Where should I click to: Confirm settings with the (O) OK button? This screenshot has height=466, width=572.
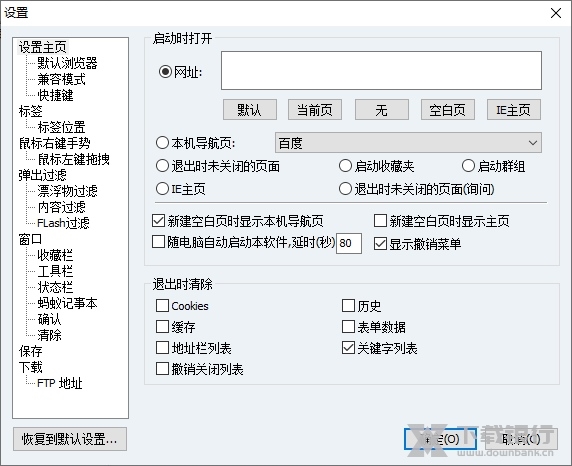pos(440,439)
